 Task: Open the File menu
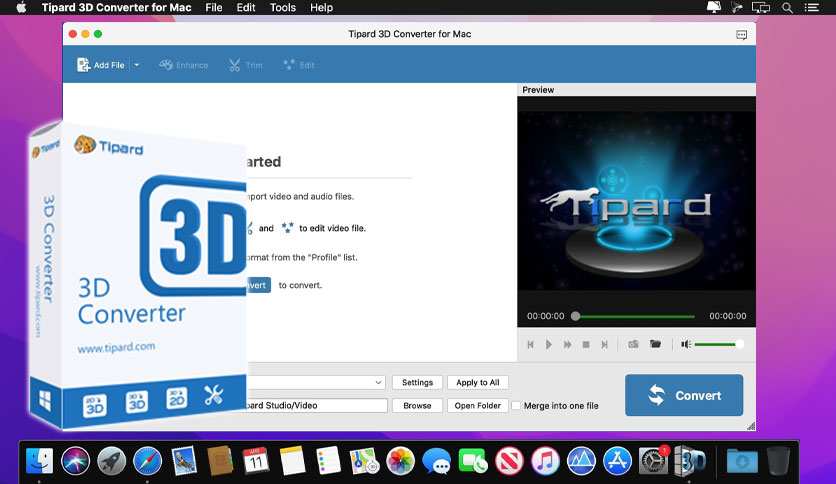click(214, 7)
